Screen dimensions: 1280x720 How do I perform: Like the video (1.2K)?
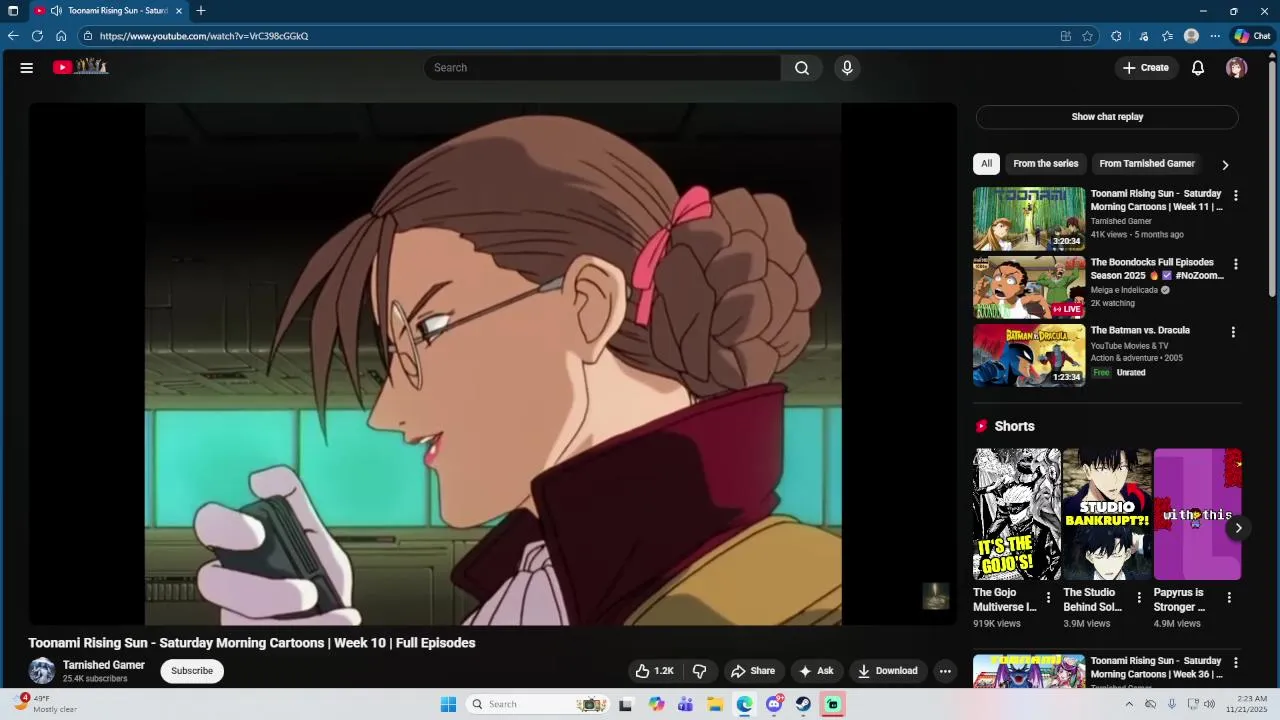click(655, 671)
